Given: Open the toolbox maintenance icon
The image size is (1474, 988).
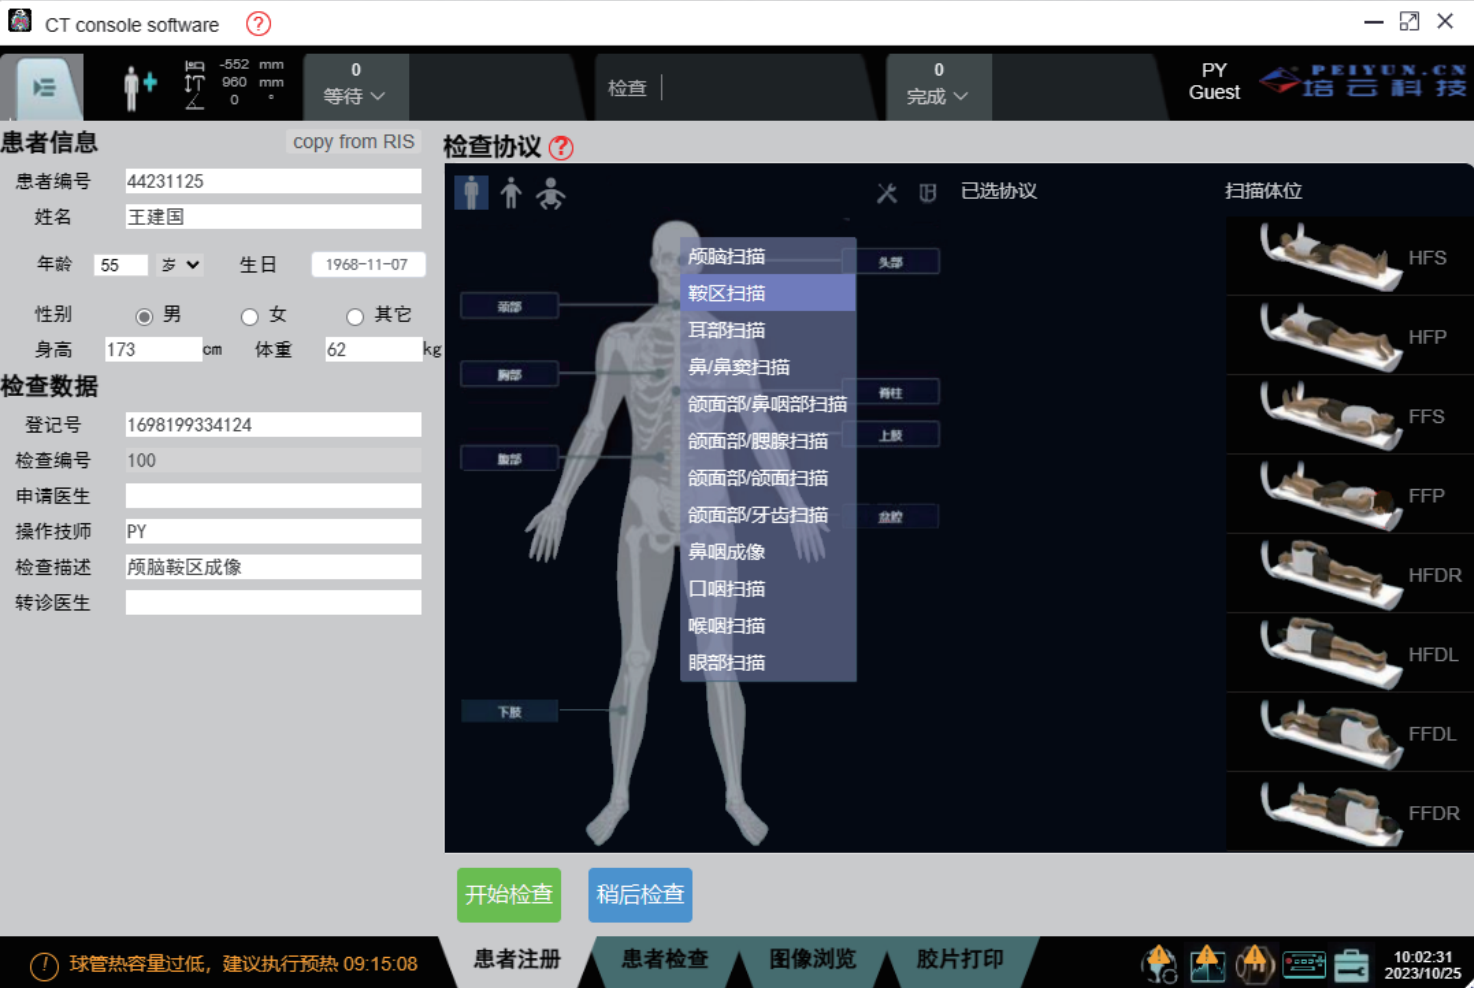Looking at the screenshot, I should pyautogui.click(x=1350, y=964).
